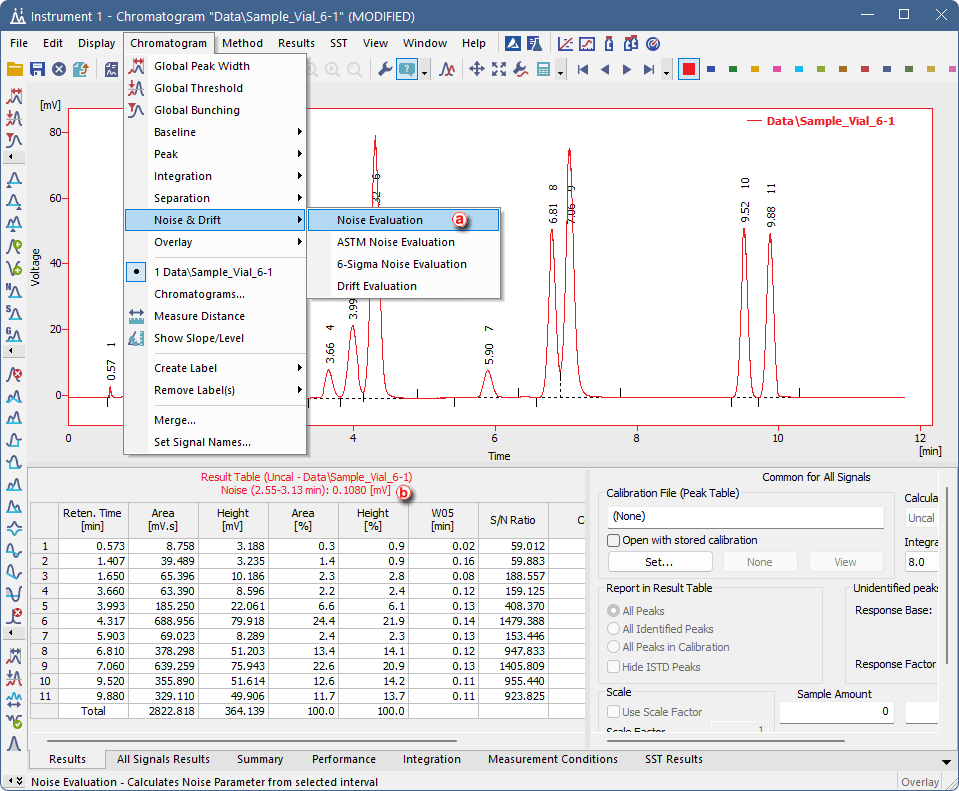Select the pink signal color swatch
The image size is (959, 791).
click(x=777, y=69)
